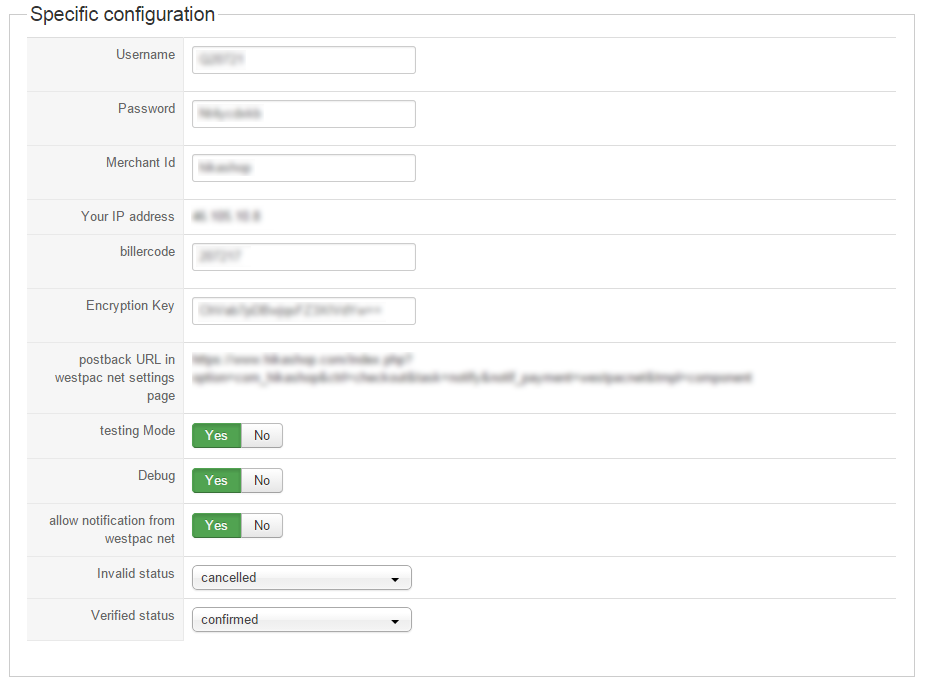Open the Invalid status dropdown

click(x=301, y=578)
